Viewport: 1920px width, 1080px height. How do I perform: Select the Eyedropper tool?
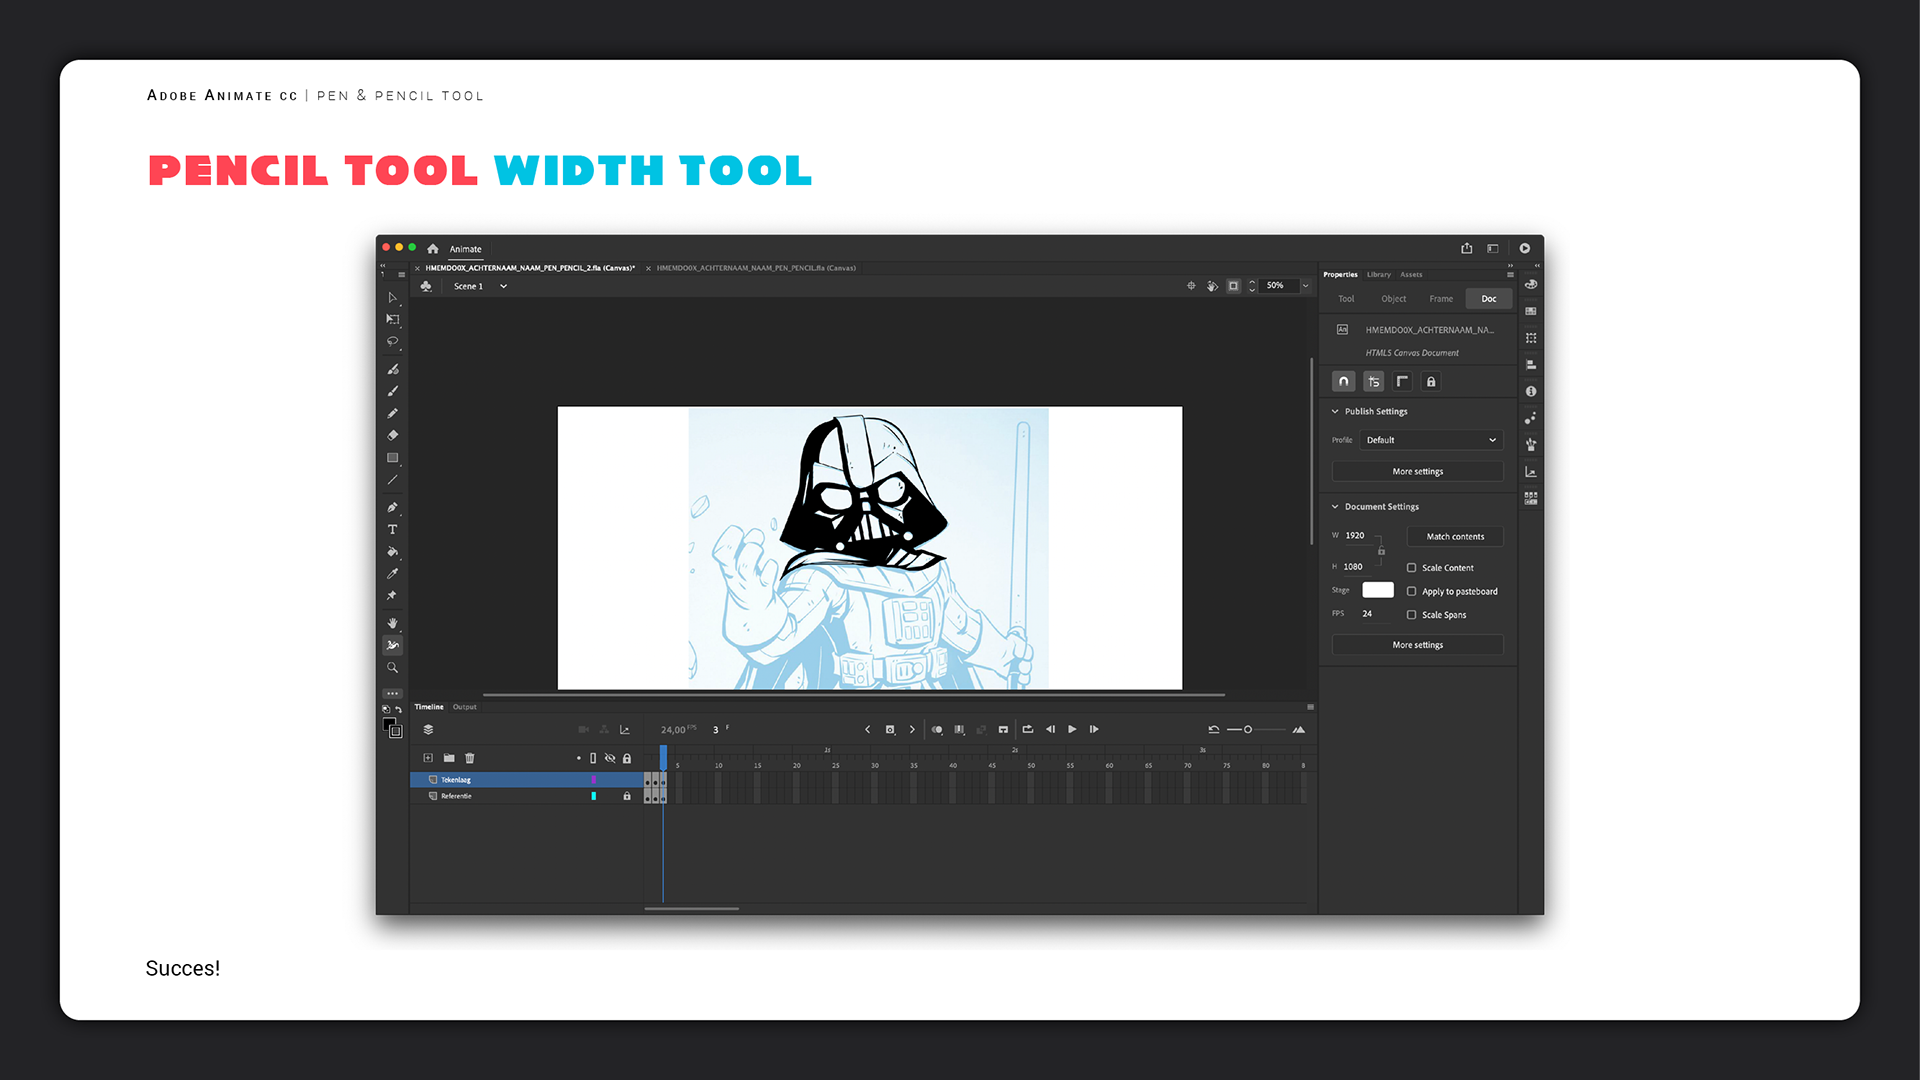pyautogui.click(x=392, y=573)
